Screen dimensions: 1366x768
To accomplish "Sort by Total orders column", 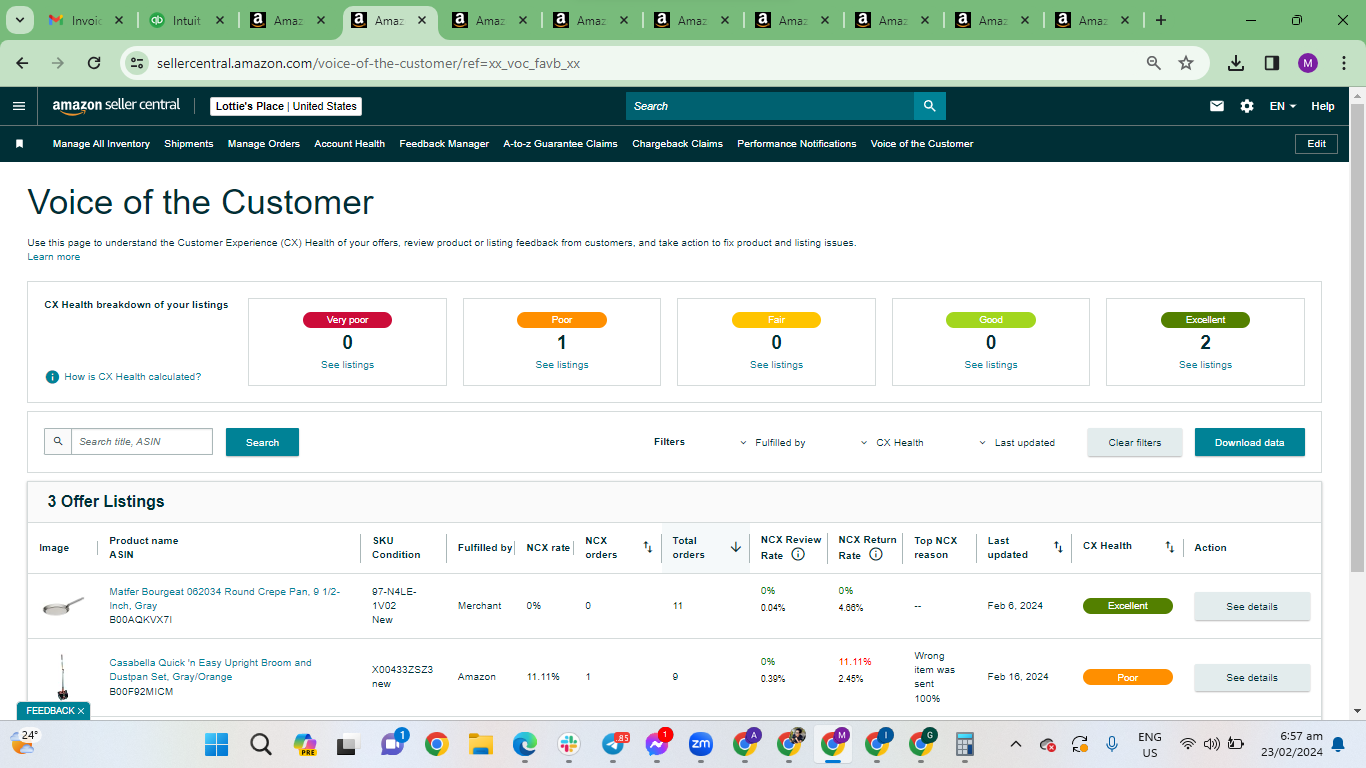I will (x=736, y=547).
